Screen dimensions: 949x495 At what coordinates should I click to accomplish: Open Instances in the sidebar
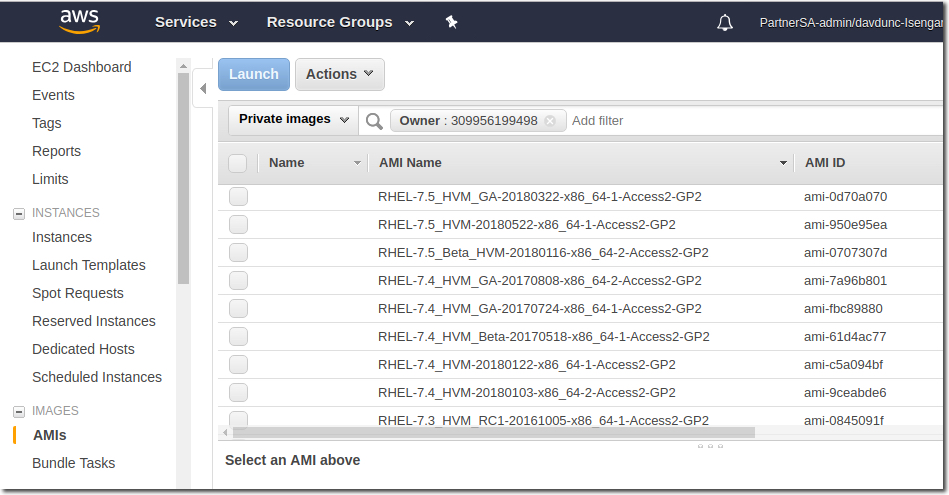pos(62,237)
